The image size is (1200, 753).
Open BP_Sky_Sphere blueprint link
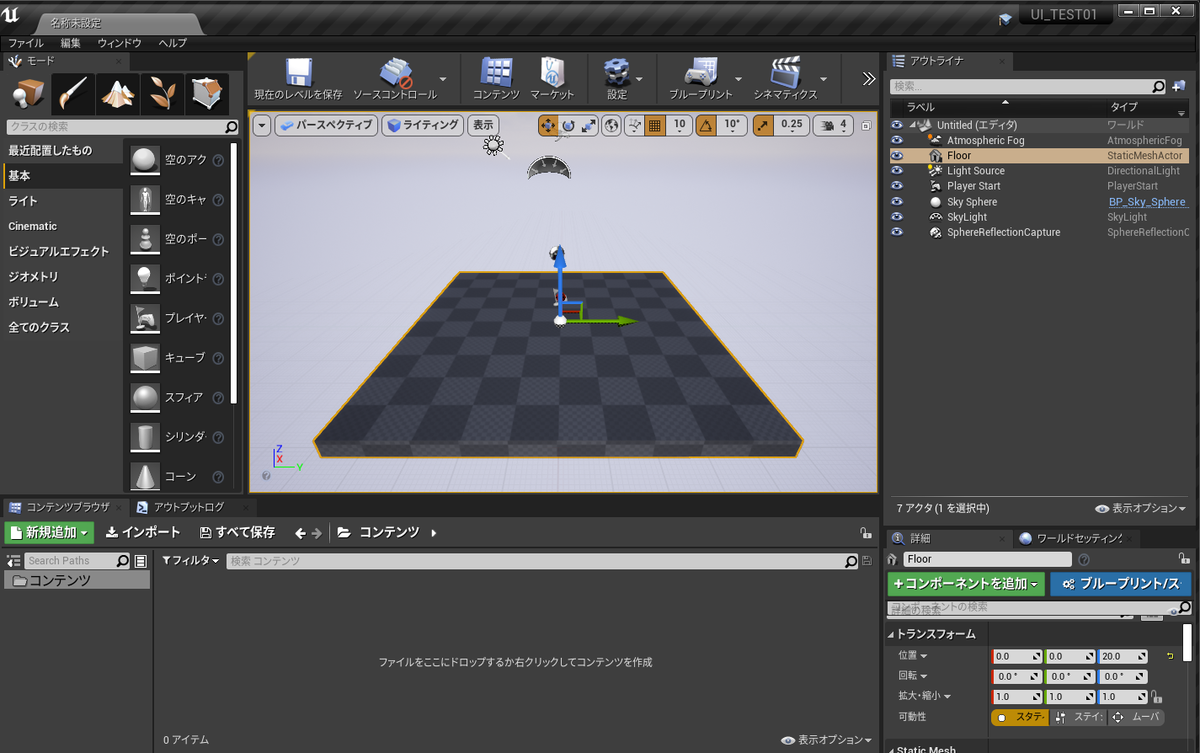1147,202
